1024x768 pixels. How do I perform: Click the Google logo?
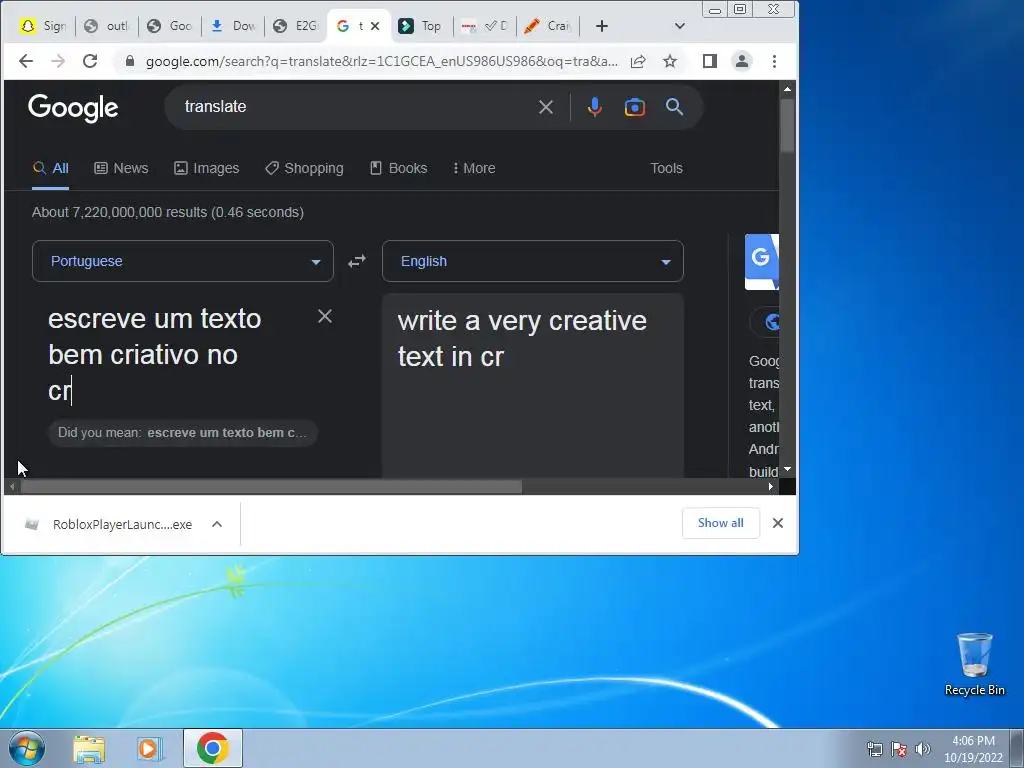73,108
